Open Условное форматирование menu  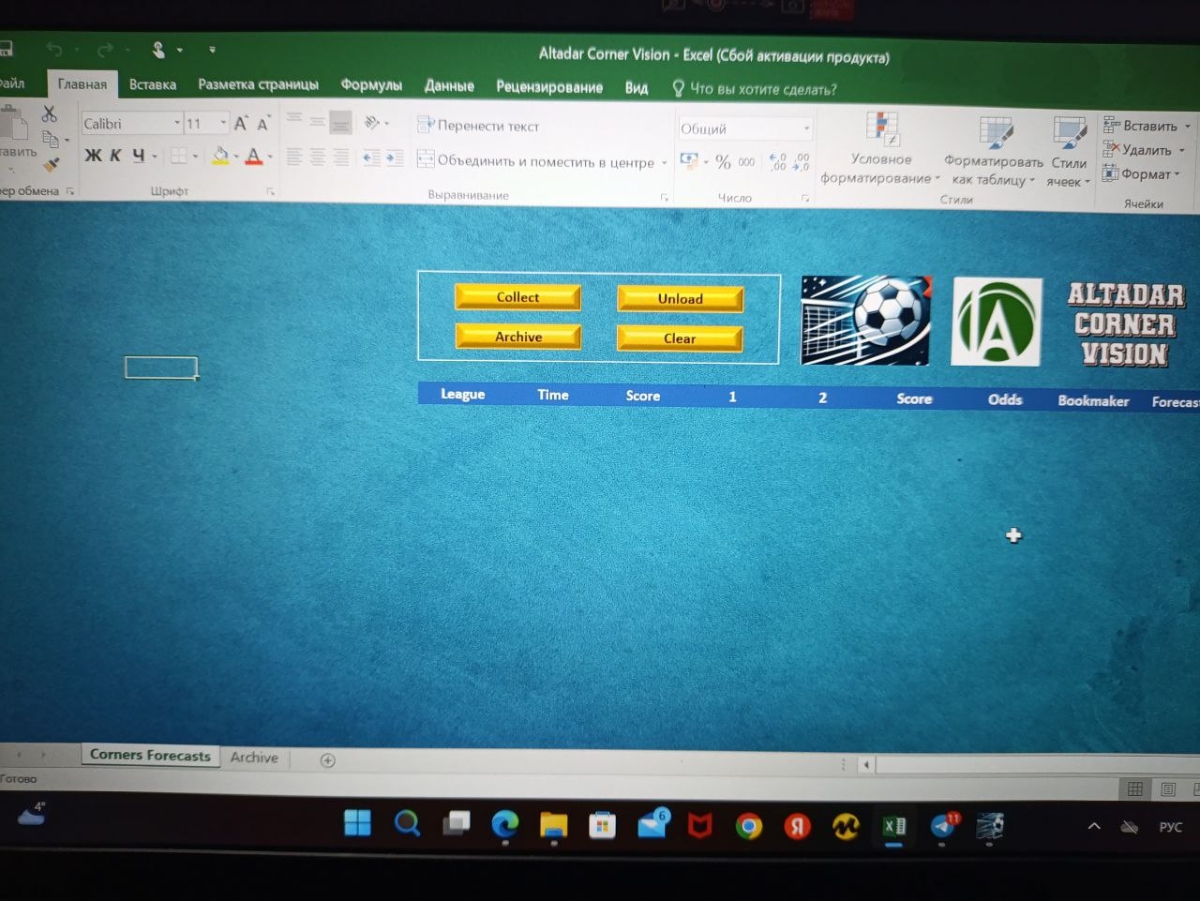[881, 149]
